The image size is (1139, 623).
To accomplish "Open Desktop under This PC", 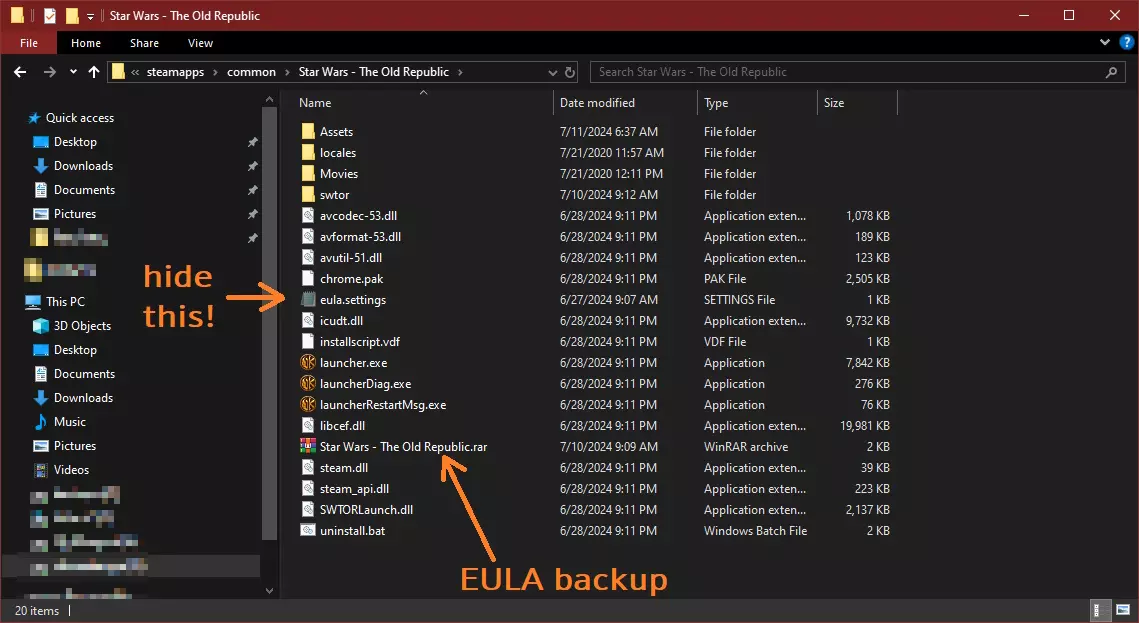I will [75, 349].
